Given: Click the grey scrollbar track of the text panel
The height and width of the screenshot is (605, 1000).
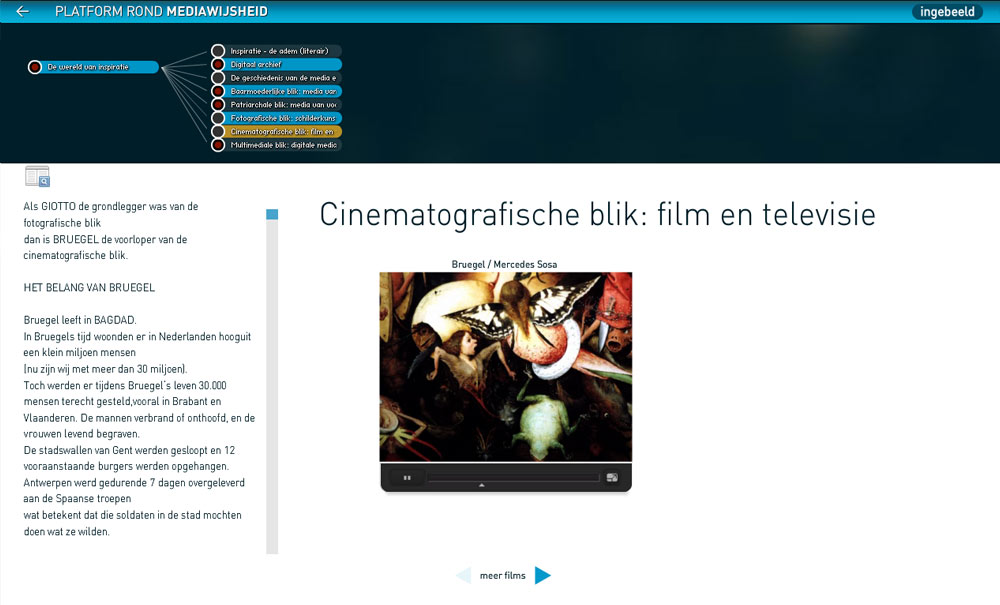Looking at the screenshot, I should (x=272, y=387).
